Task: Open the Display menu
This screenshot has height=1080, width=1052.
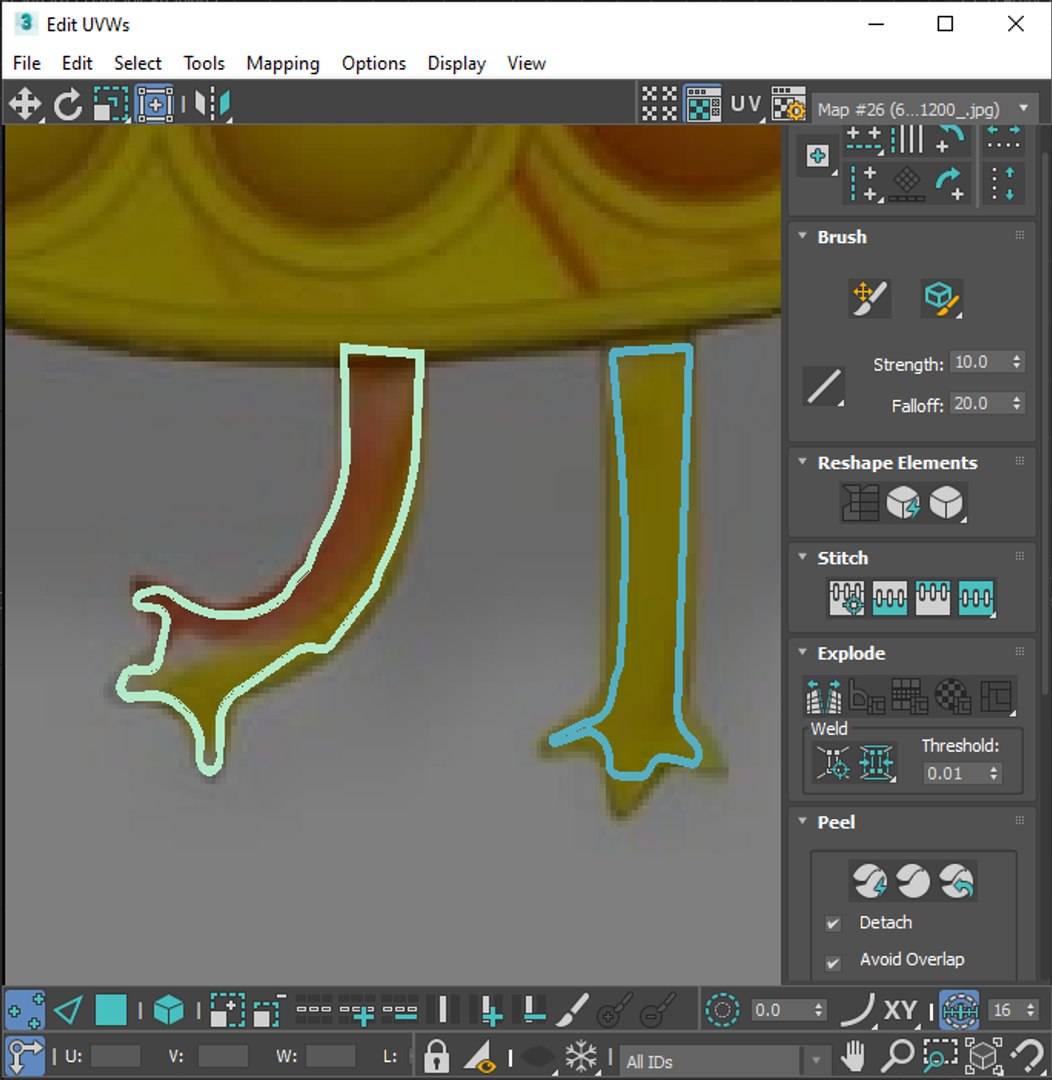Action: point(457,63)
